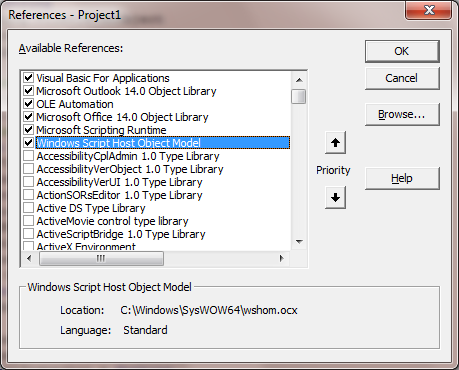This screenshot has height=370, width=459.
Task: Check AccessibilityVerObject 1.0 Type Library box
Action: click(x=29, y=169)
